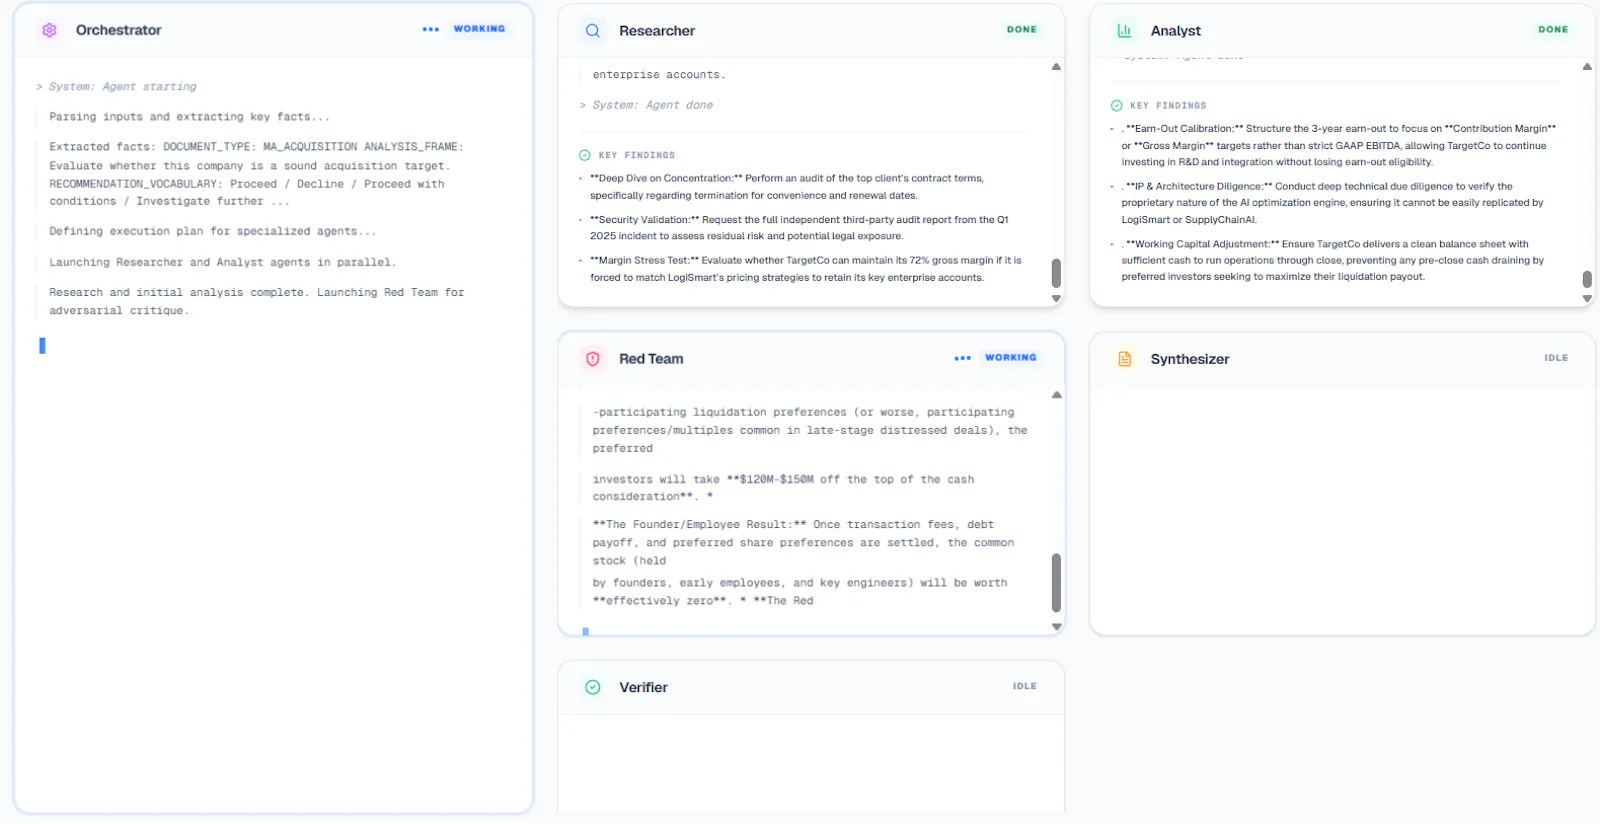Click the Synthesizer IDLE status badge
Screen dimensions: 1600x824
tap(1556, 358)
